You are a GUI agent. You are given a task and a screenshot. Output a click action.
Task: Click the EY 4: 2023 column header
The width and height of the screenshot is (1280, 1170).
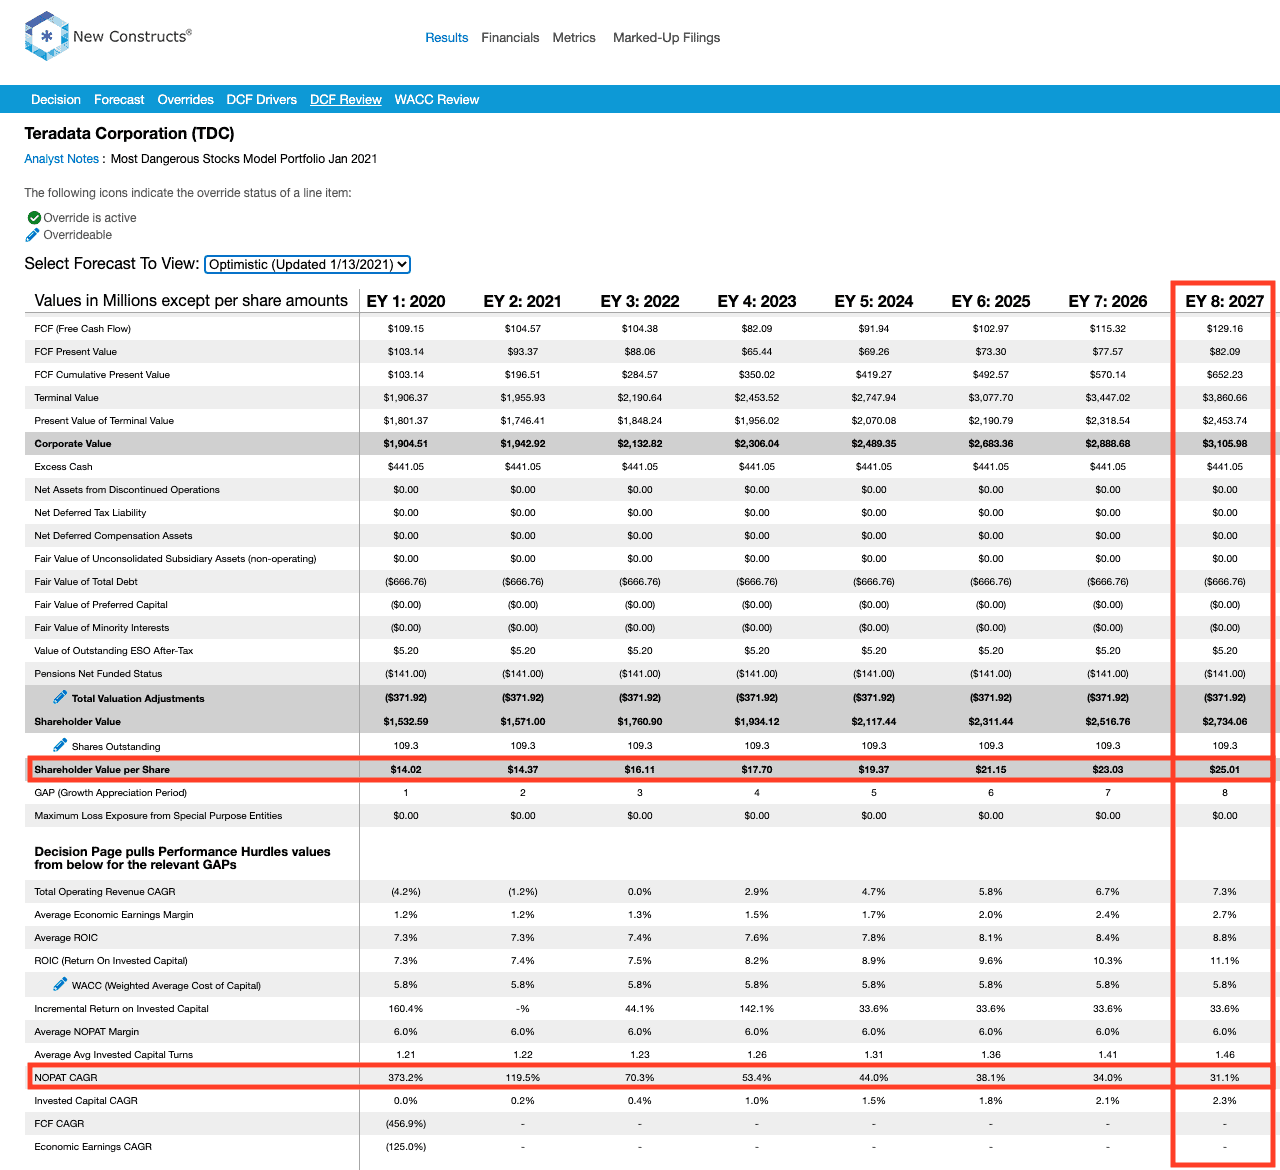[x=757, y=301]
